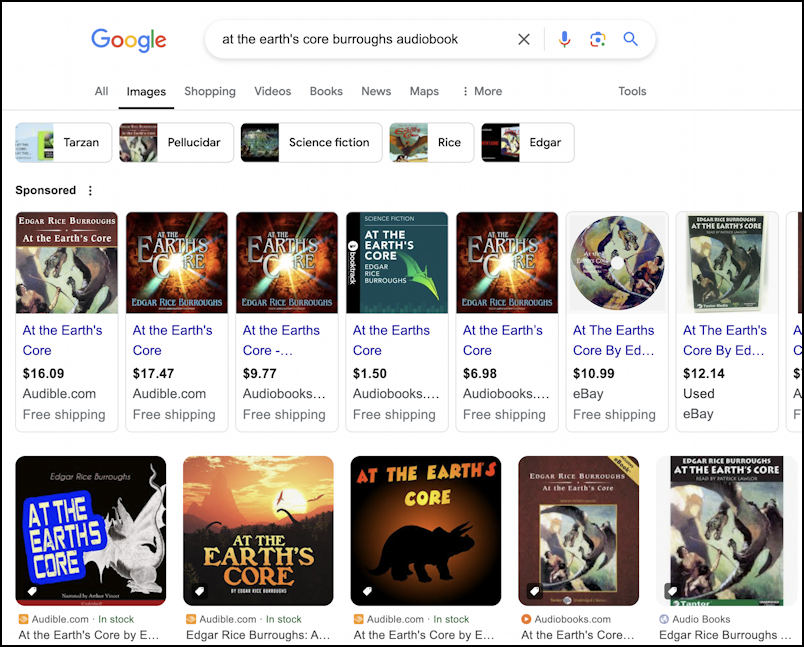Open the sunset dinosaur cover image result
804x647 pixels.
[258, 531]
